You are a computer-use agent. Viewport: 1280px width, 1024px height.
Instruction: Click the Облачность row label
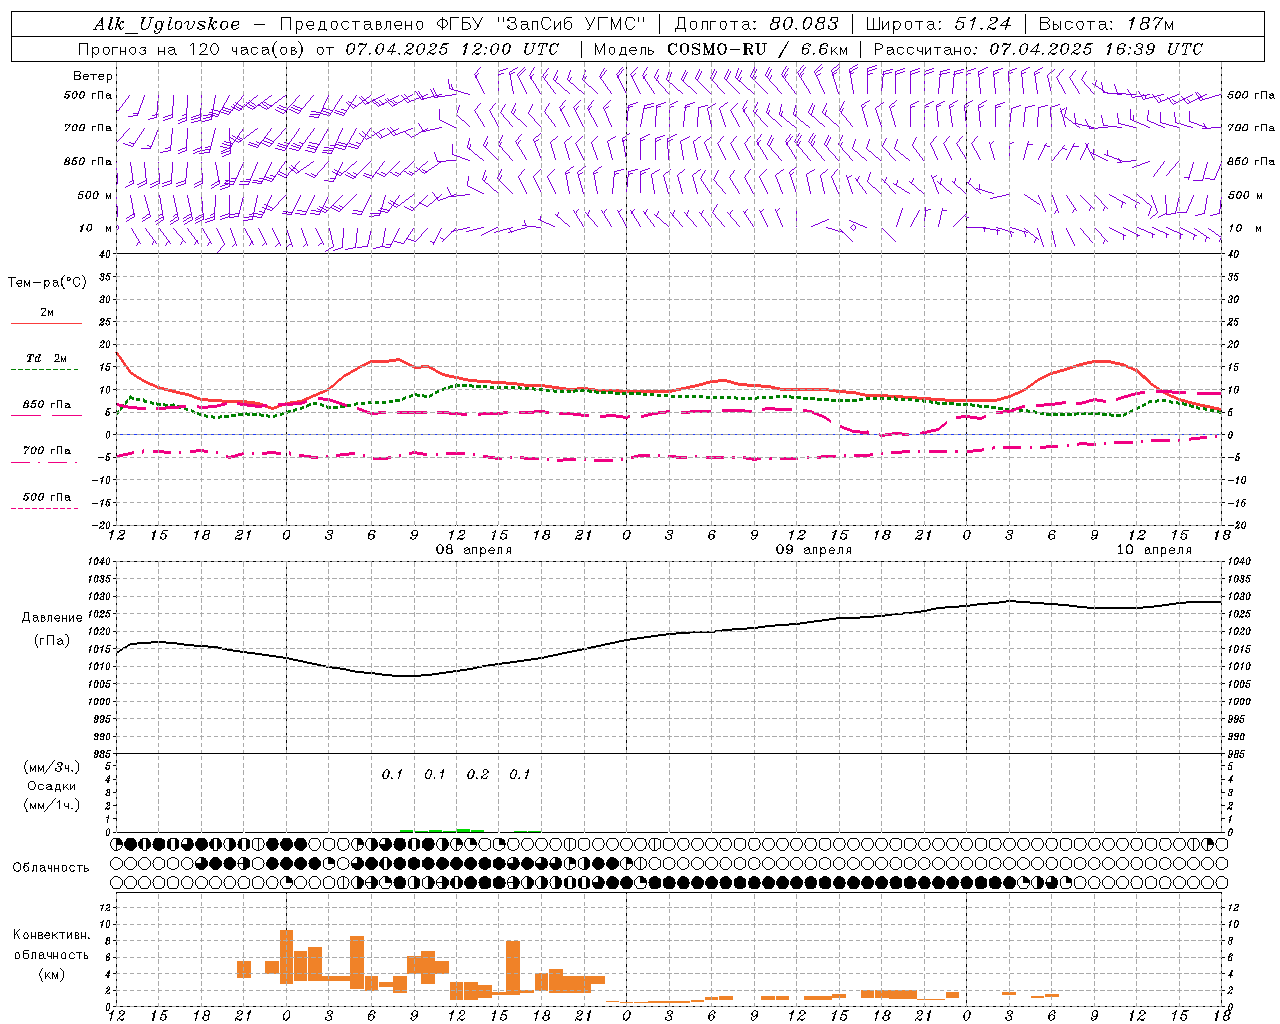click(51, 867)
